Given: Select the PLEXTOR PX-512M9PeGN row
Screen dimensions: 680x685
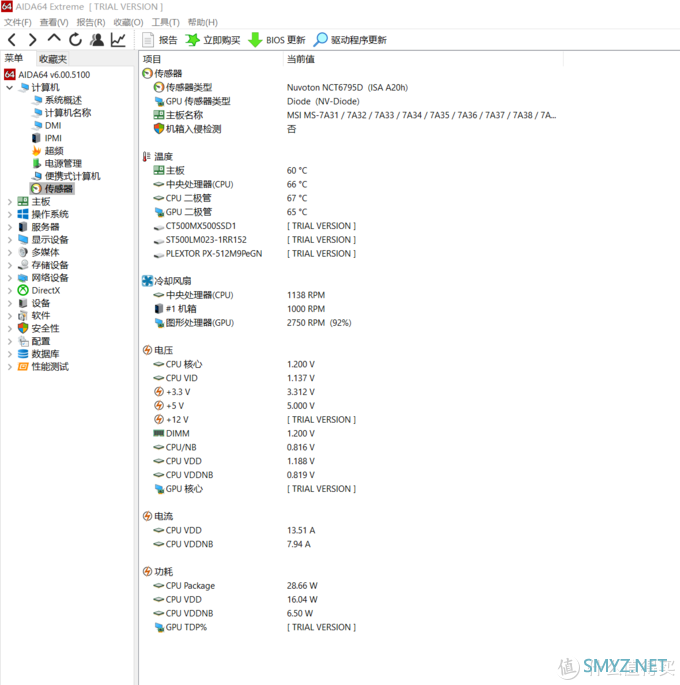Looking at the screenshot, I should pyautogui.click(x=255, y=254).
